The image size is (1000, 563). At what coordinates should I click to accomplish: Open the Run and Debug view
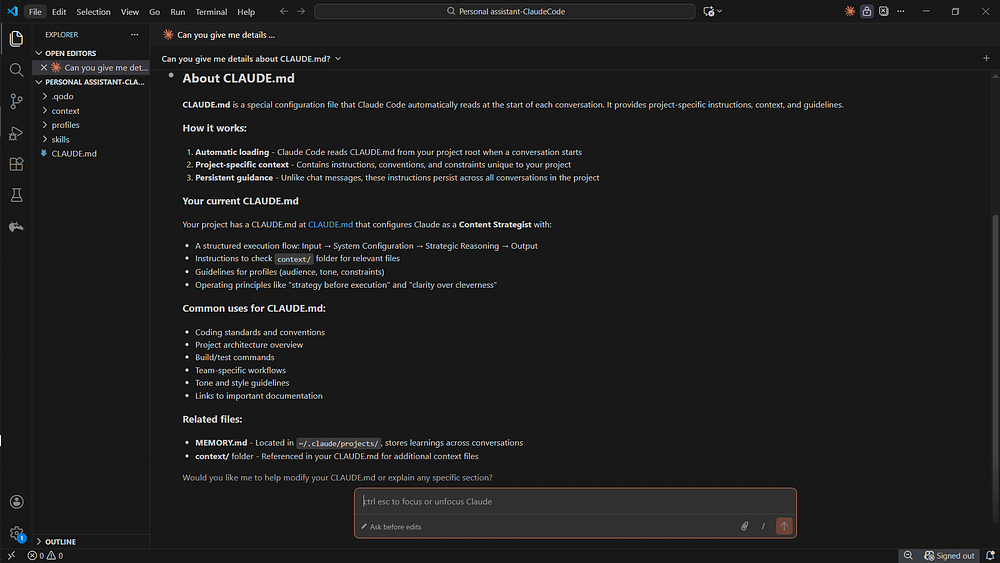tap(17, 133)
